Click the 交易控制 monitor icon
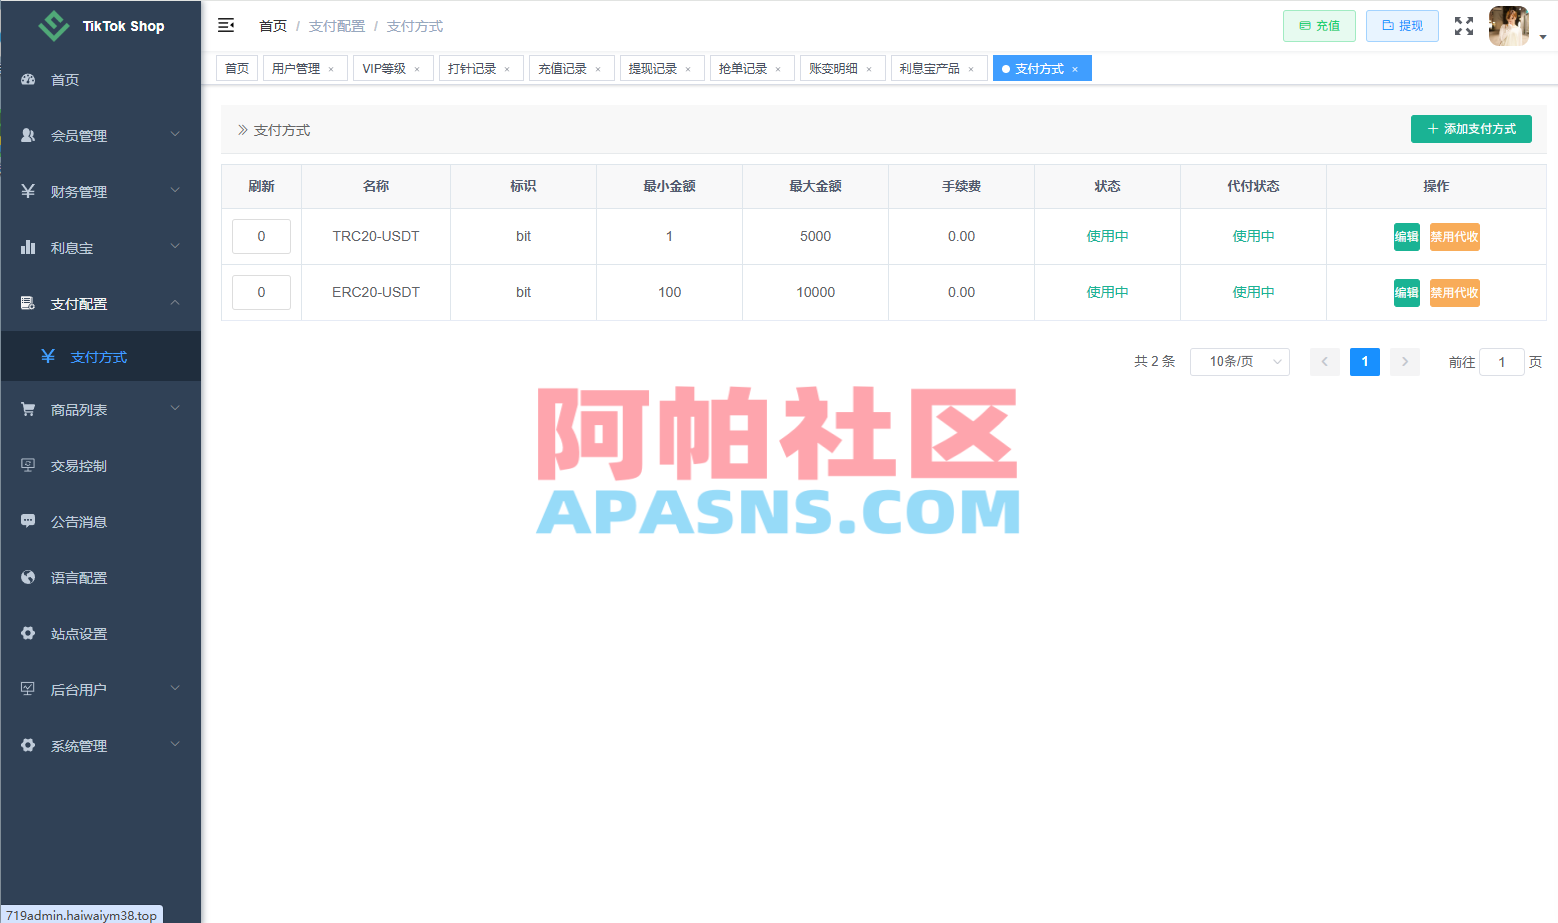Image resolution: width=1558 pixels, height=923 pixels. (28, 465)
